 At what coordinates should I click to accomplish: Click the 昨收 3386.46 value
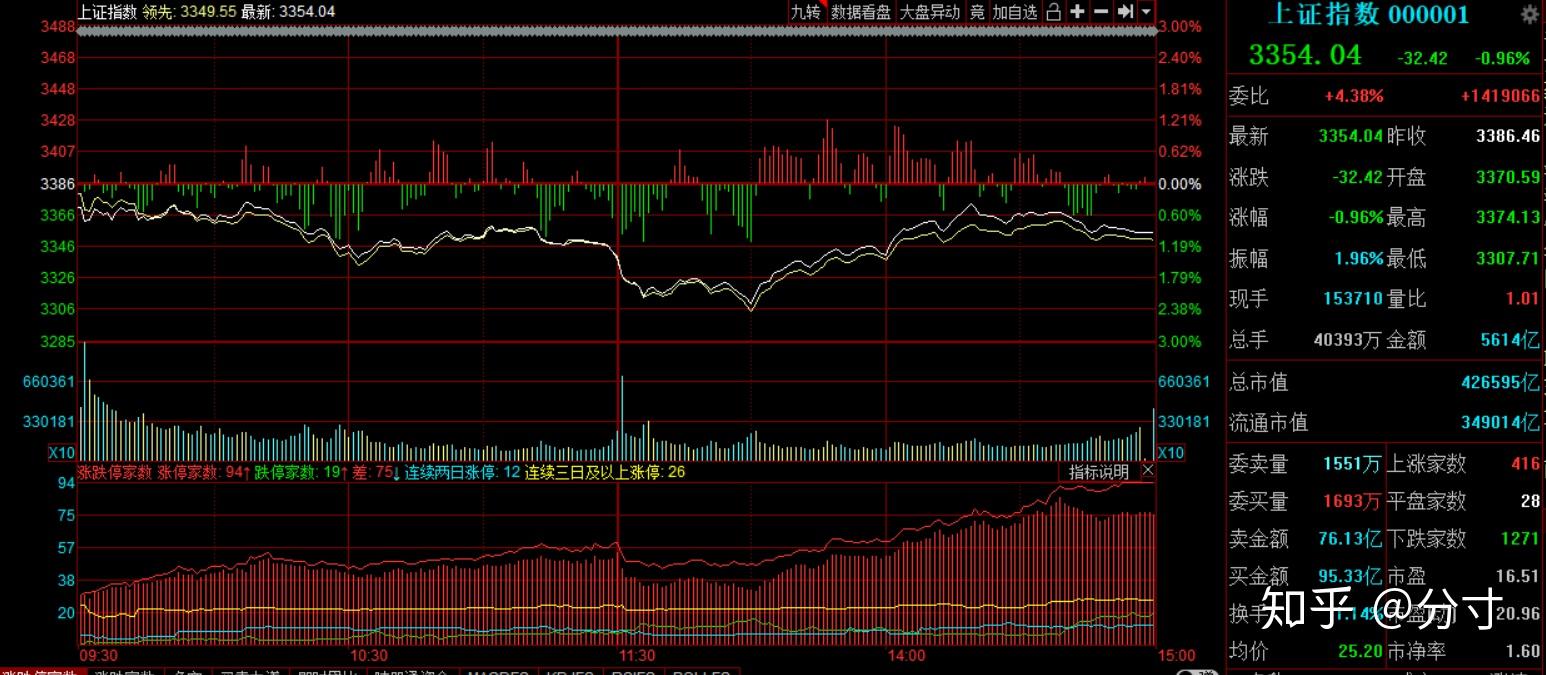[1508, 136]
